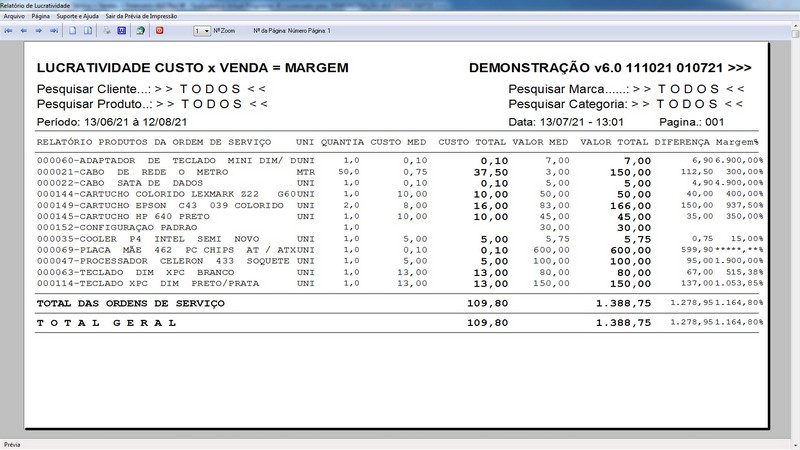800x450 pixels.
Task: Click row '000152-CONFIGURAÇAO PADRAO'
Action: pos(345,228)
